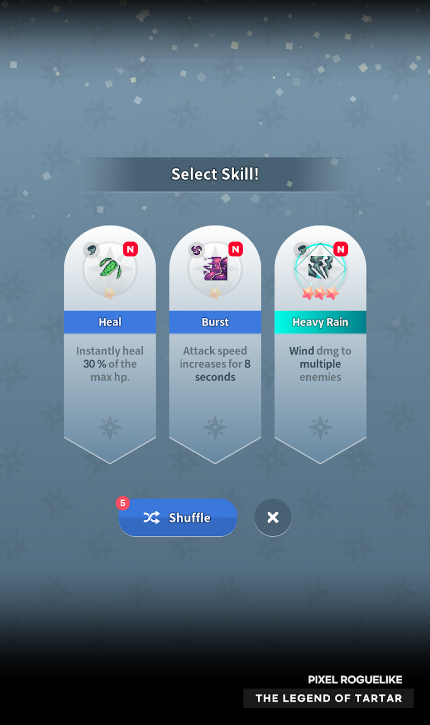Select the Heavy Rain title bar

[320, 322]
